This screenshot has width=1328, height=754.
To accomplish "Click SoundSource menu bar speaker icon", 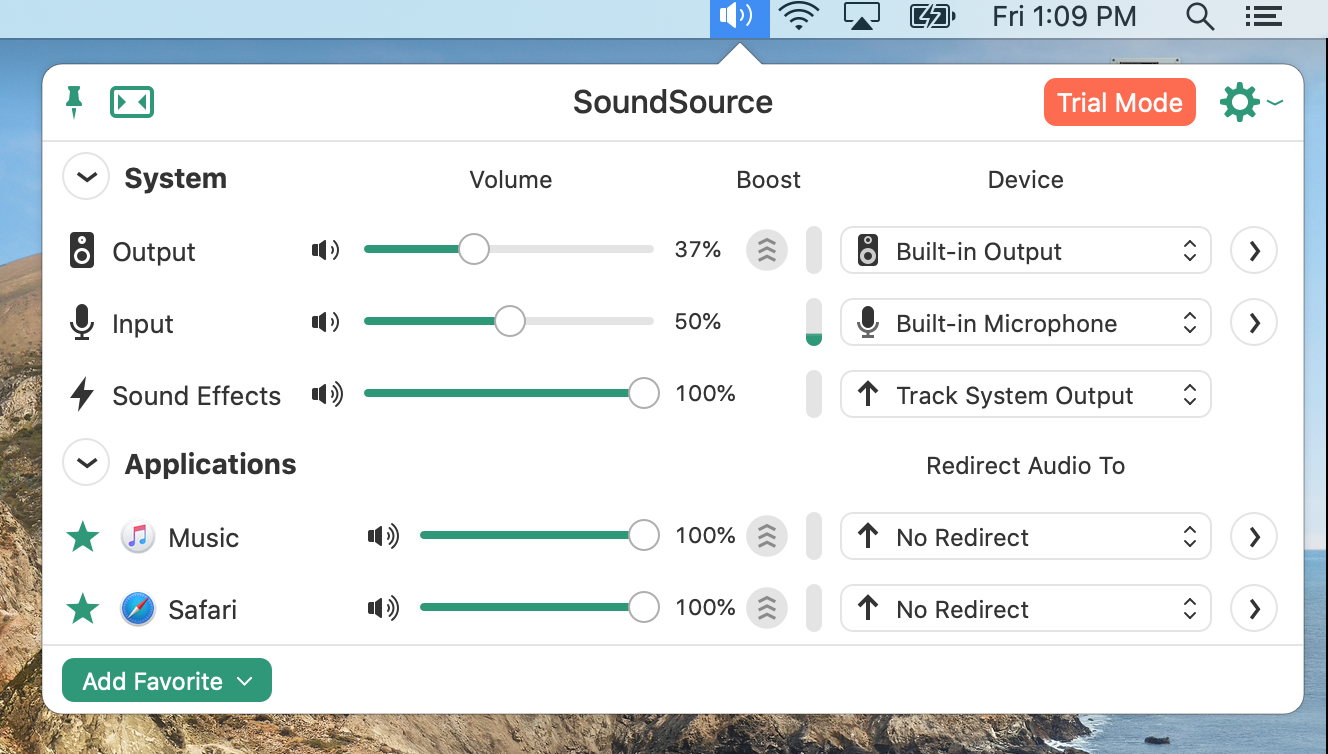I will coord(739,17).
